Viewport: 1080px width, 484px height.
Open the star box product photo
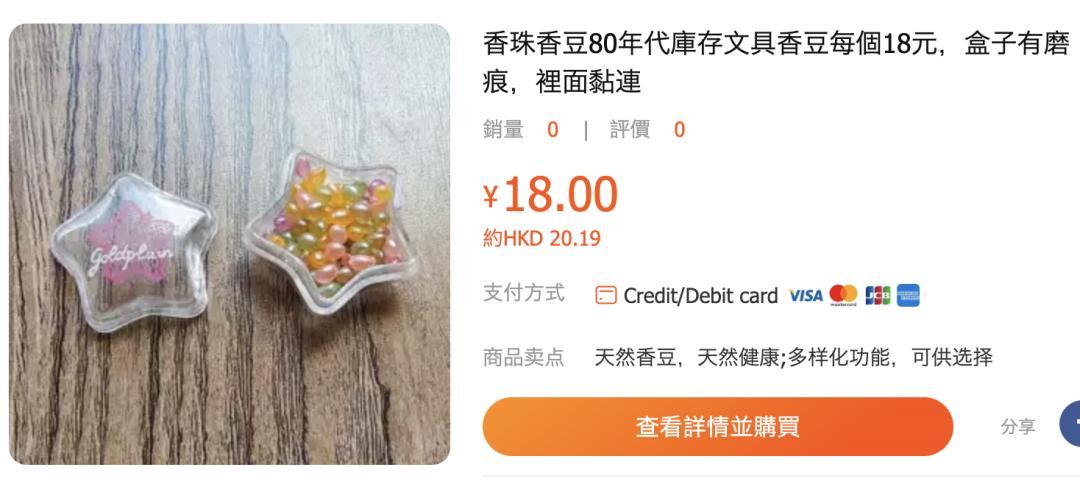[x=229, y=244]
